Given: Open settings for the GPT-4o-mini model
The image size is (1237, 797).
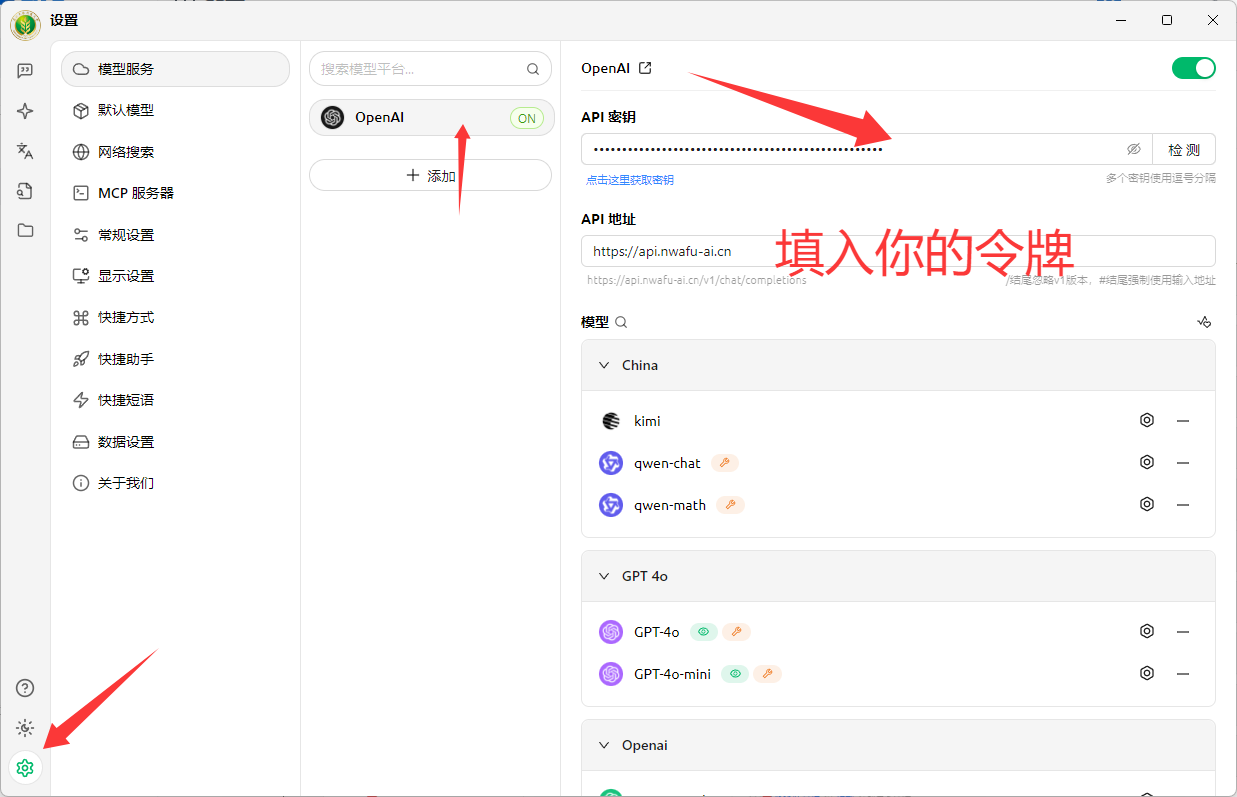Looking at the screenshot, I should point(1147,674).
